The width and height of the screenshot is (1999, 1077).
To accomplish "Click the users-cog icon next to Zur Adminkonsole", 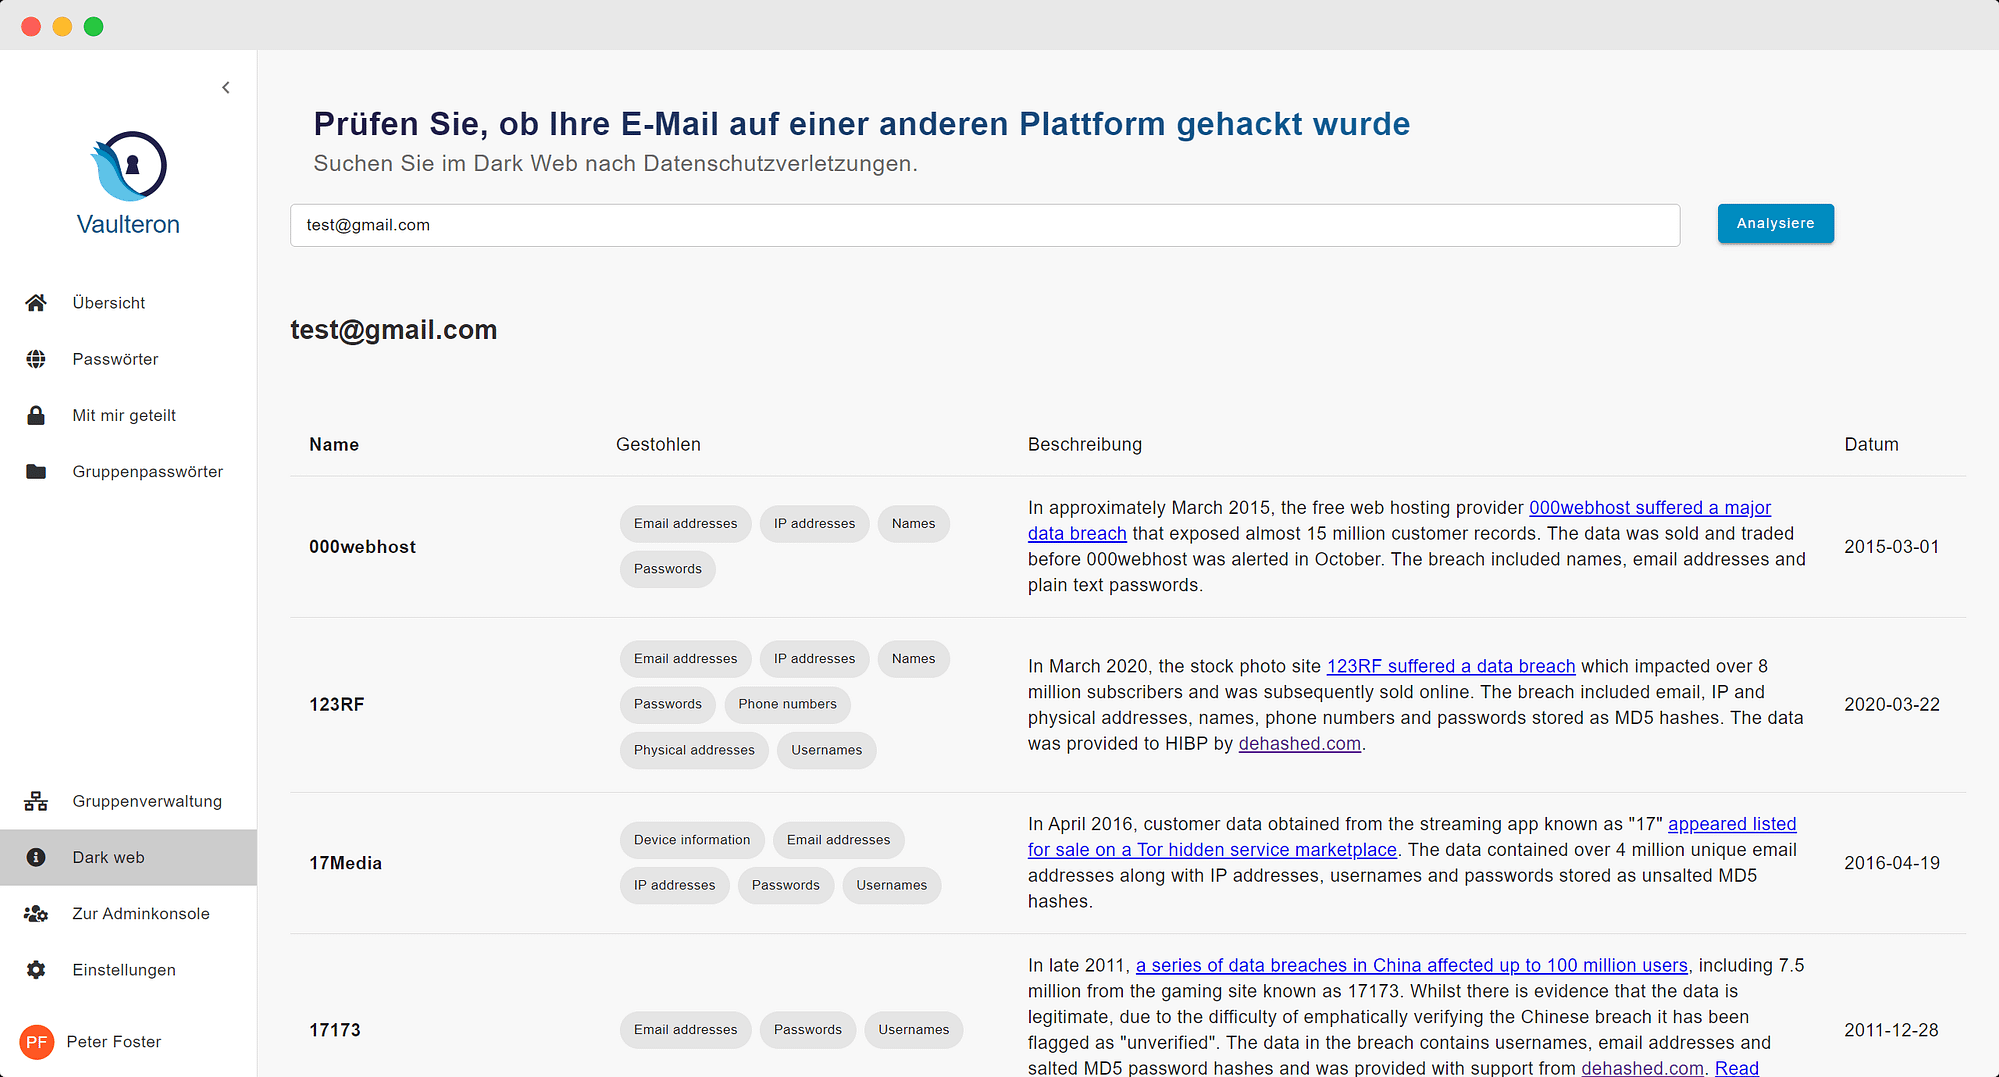I will (36, 913).
